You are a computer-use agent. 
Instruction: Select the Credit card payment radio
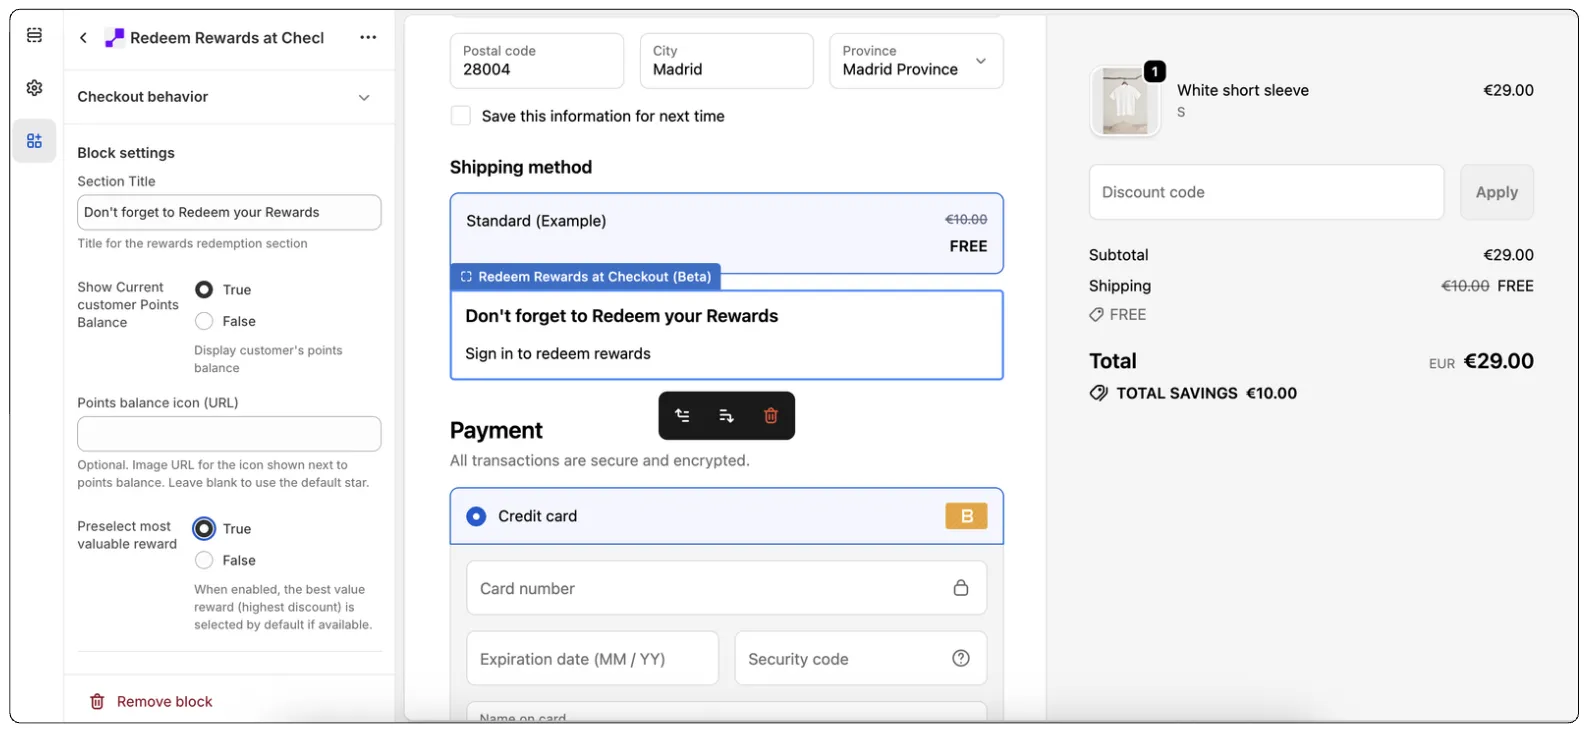(x=477, y=516)
